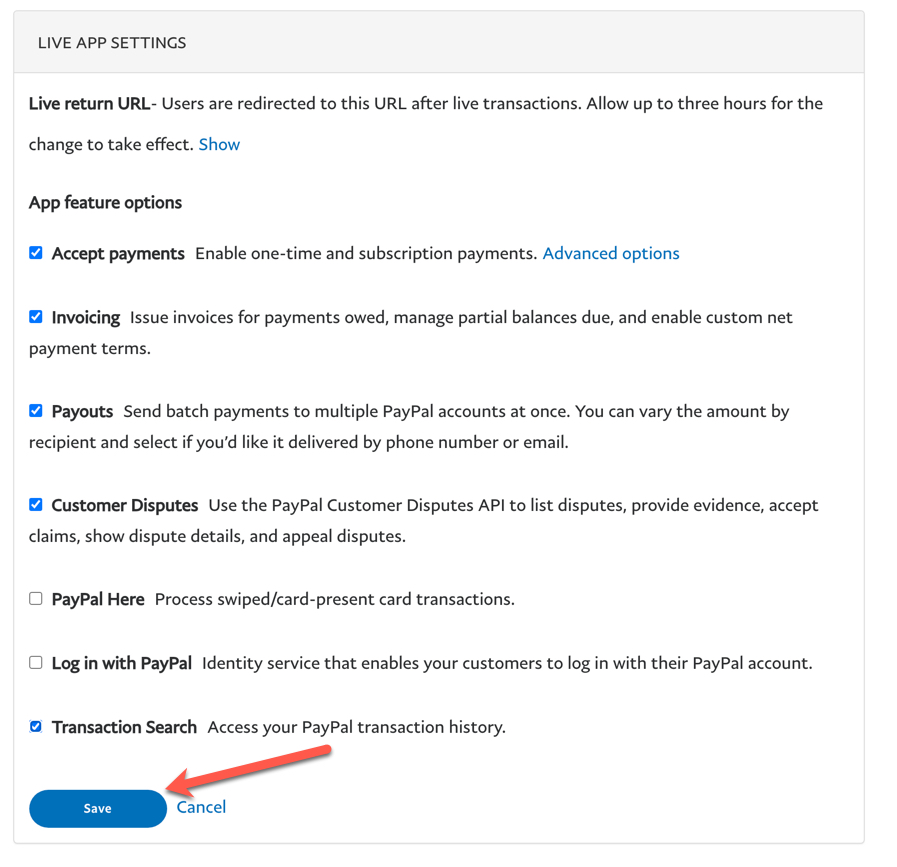Disable the Invoicing feature checkbox
The width and height of the screenshot is (897, 867).
35,316
